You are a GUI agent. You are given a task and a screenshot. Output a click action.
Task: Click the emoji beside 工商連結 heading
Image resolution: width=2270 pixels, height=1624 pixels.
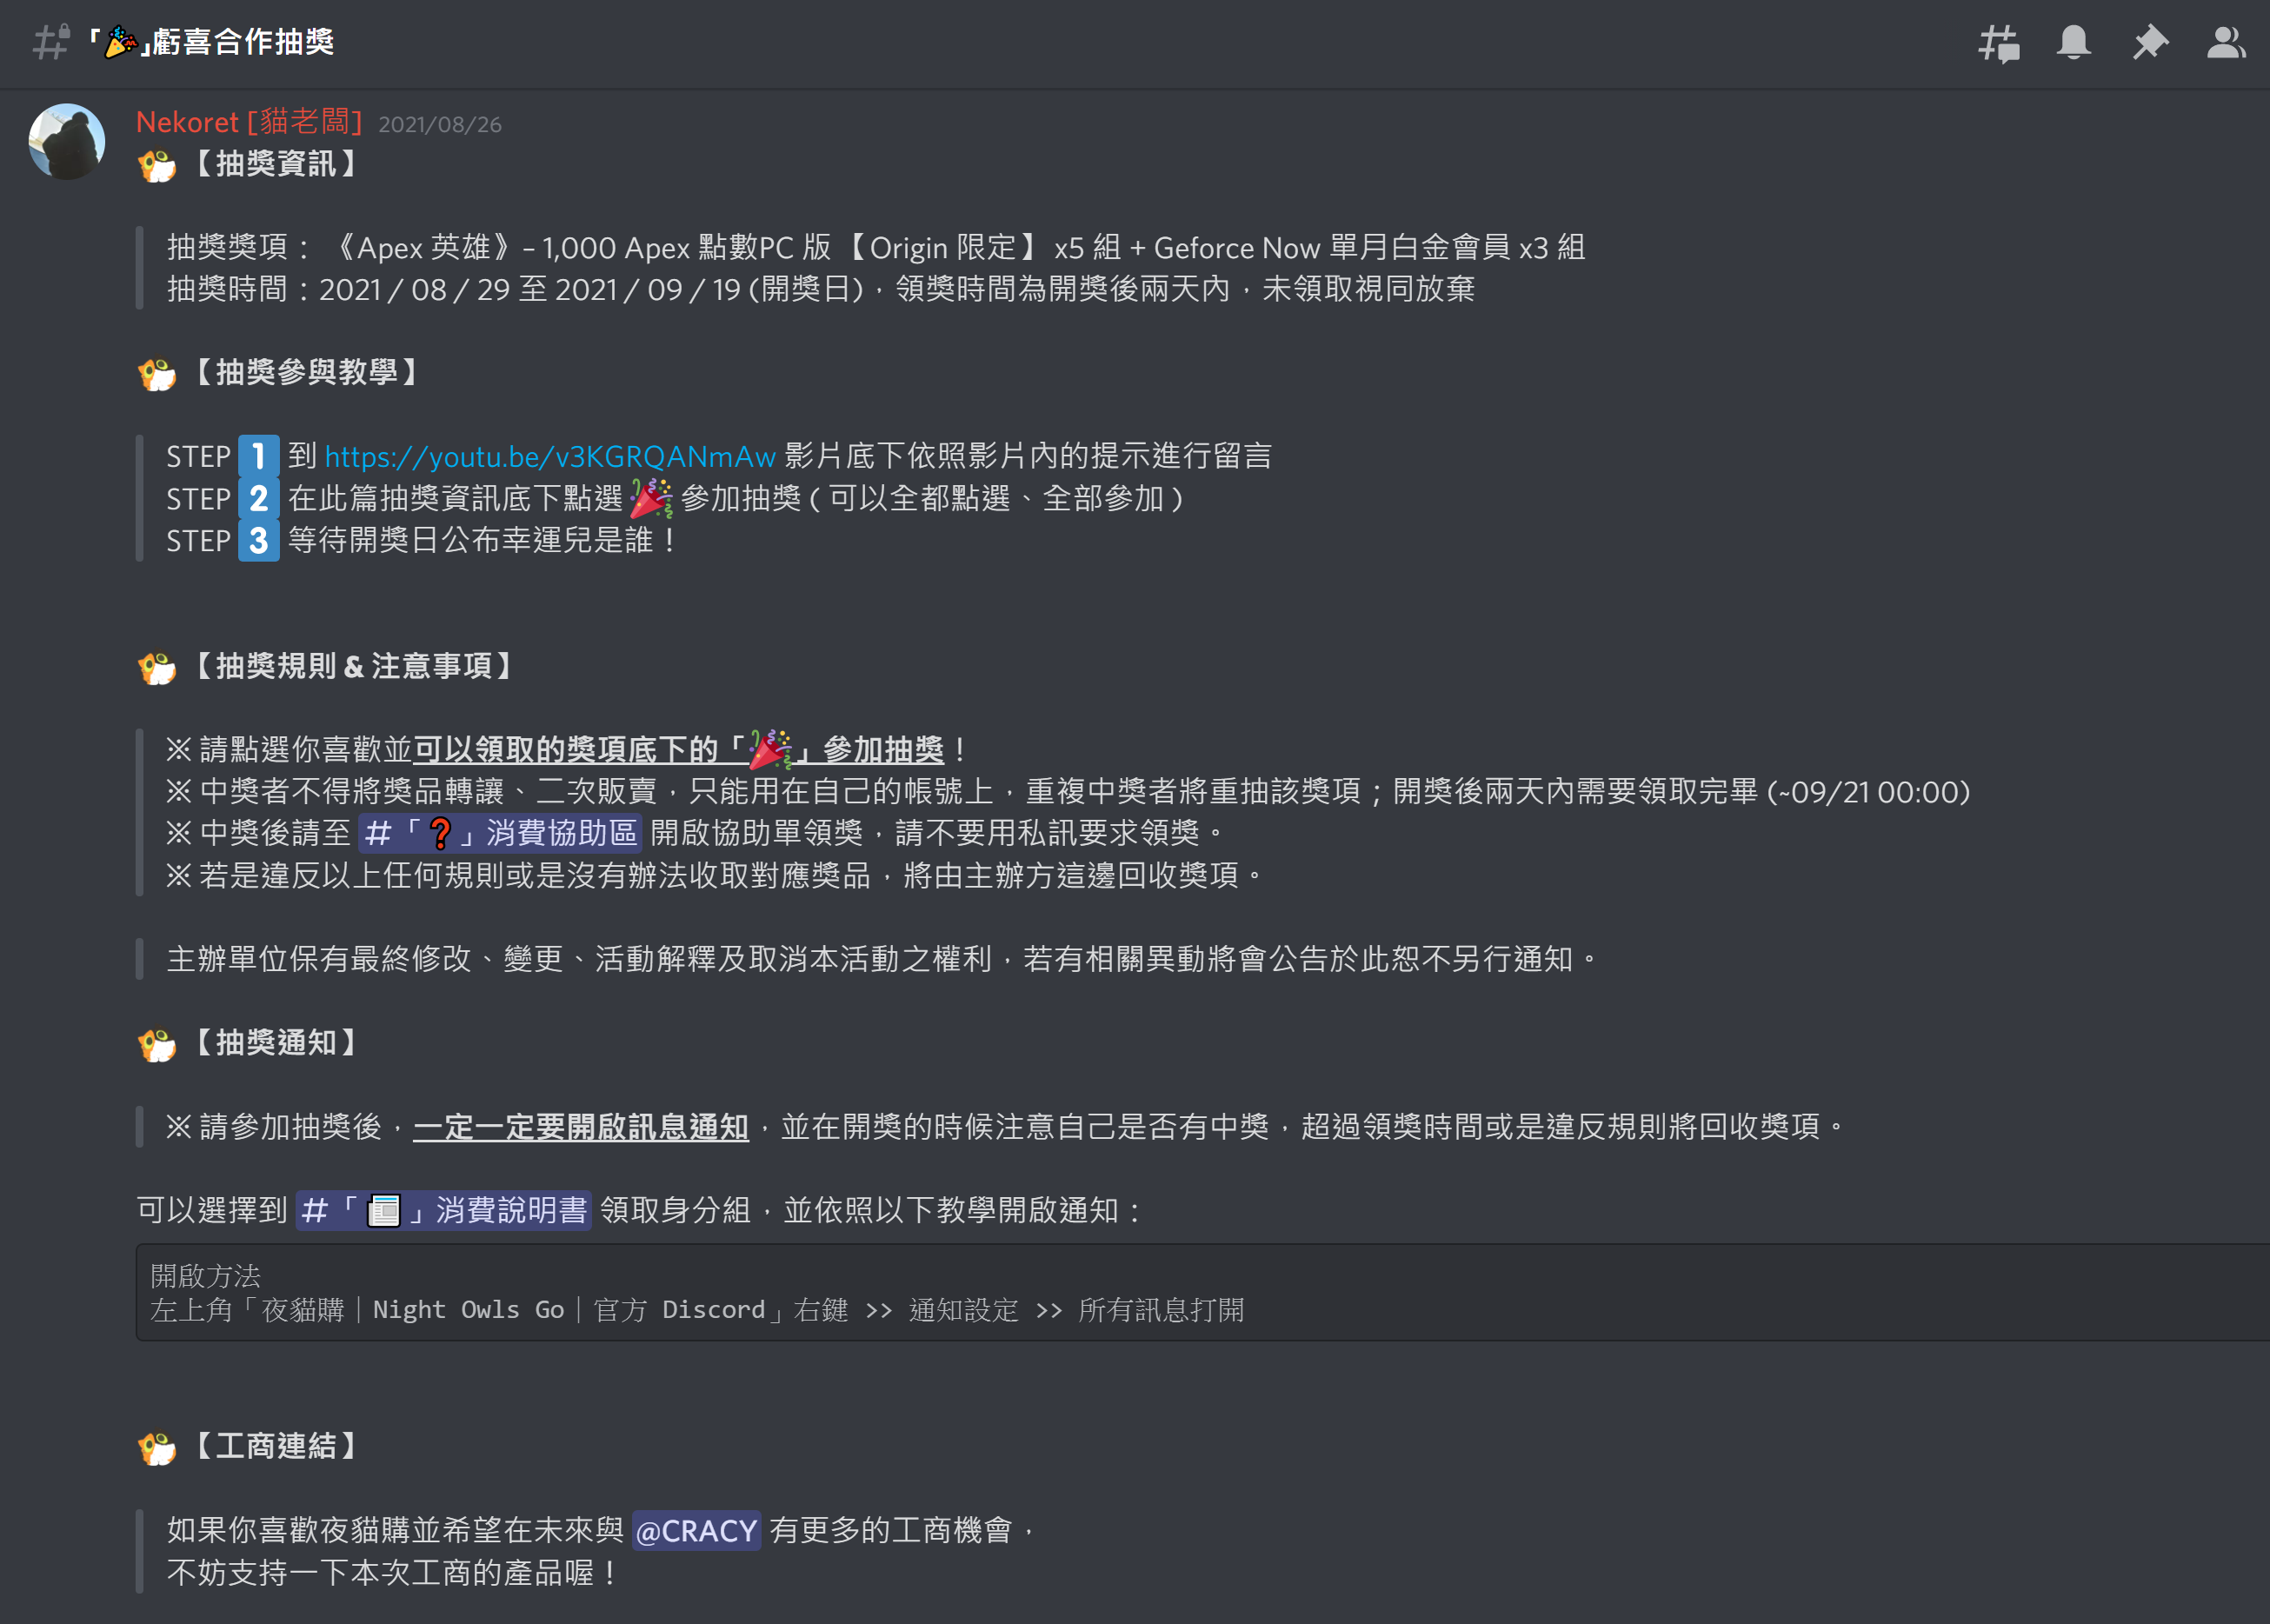(157, 1447)
